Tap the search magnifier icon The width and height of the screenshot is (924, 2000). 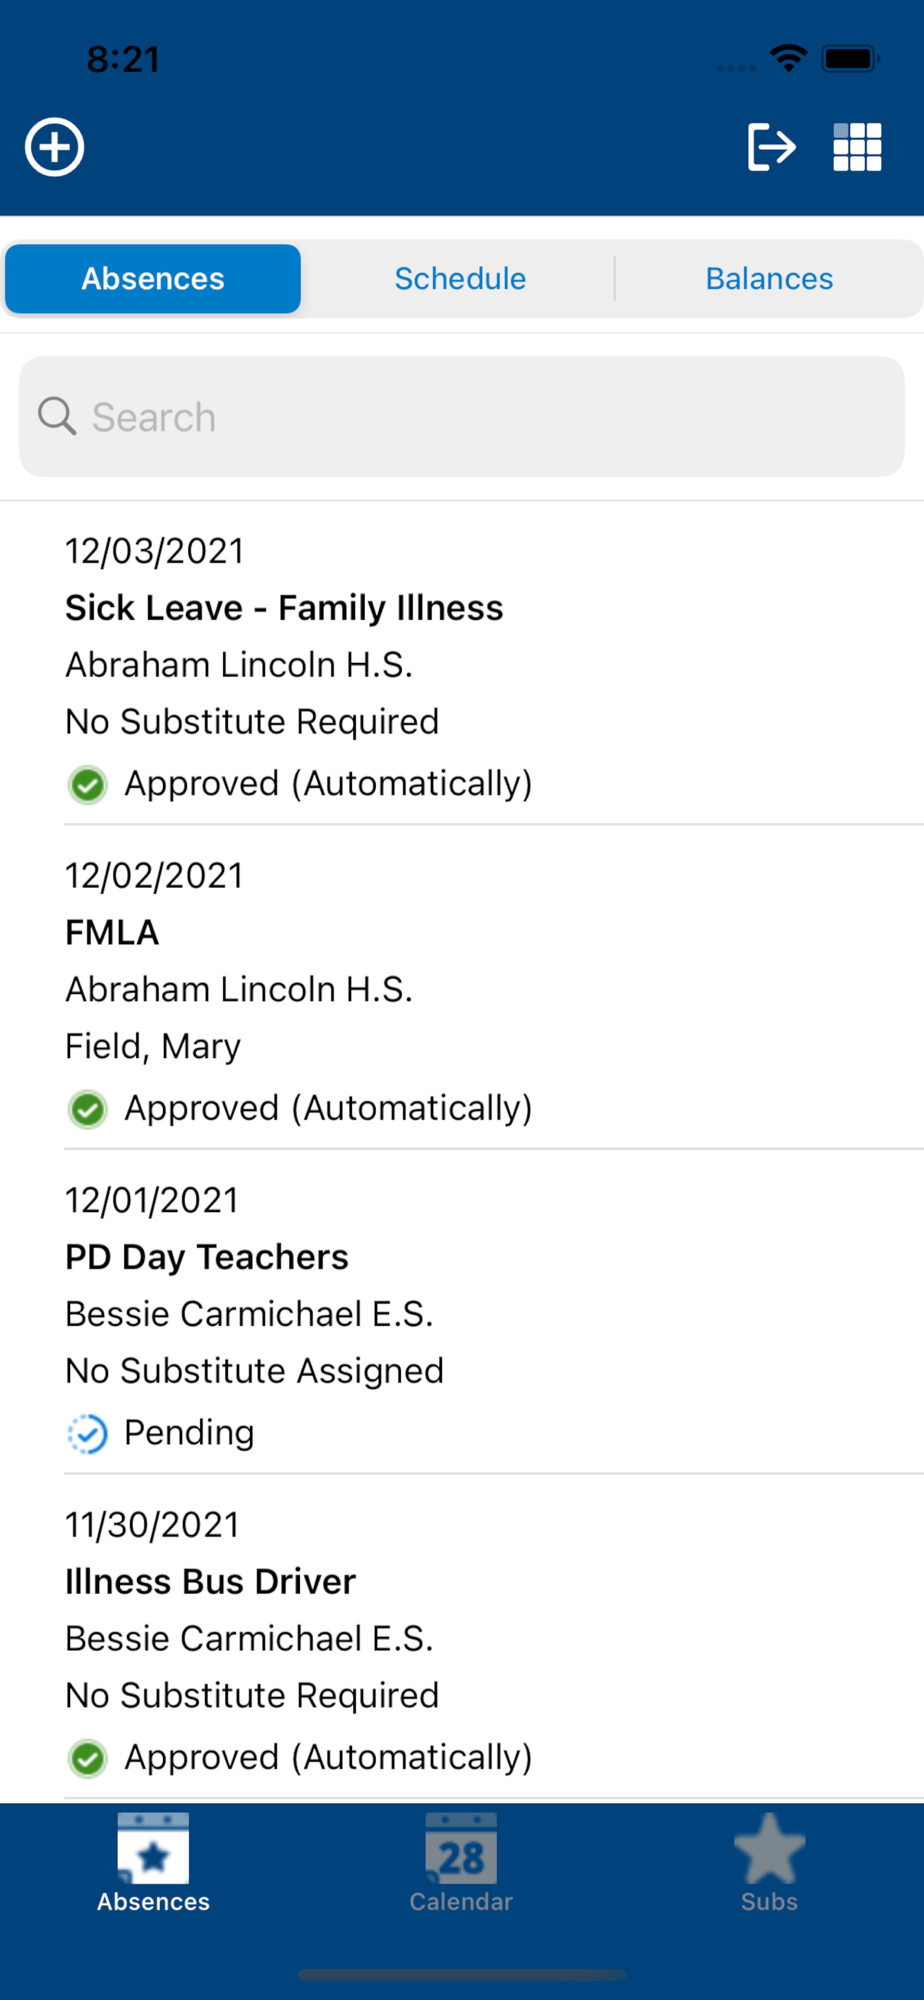(x=57, y=416)
